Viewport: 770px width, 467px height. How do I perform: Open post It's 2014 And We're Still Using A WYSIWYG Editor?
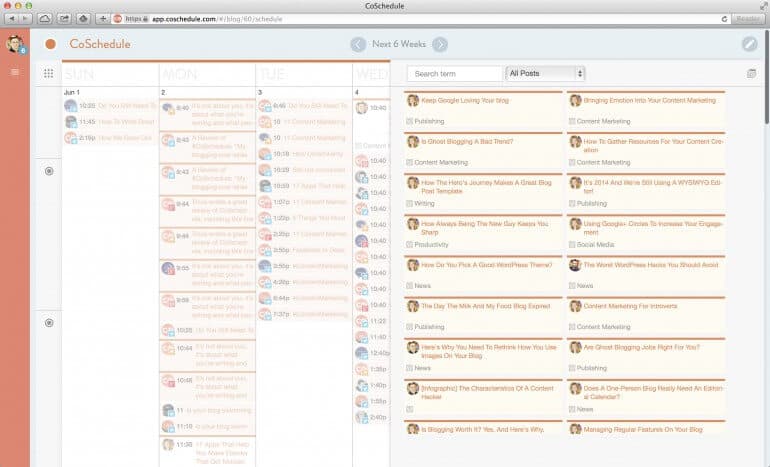click(x=652, y=187)
